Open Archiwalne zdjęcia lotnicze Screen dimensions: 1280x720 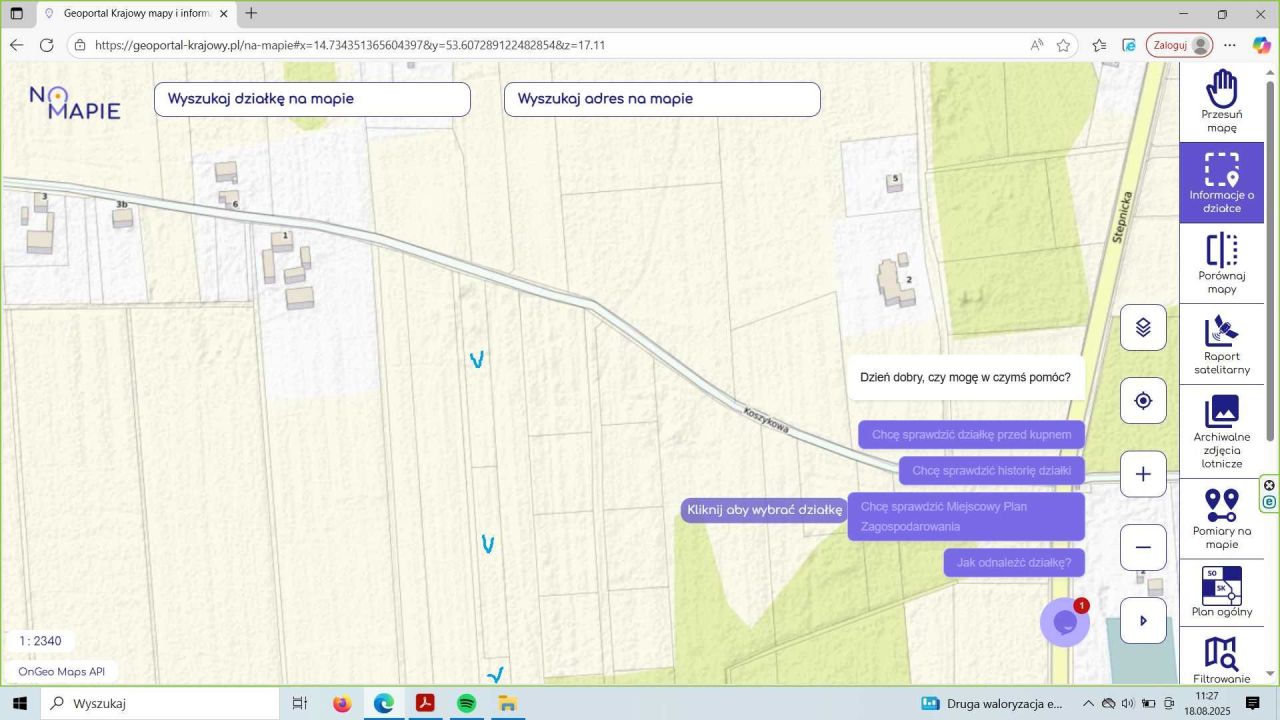[1221, 430]
